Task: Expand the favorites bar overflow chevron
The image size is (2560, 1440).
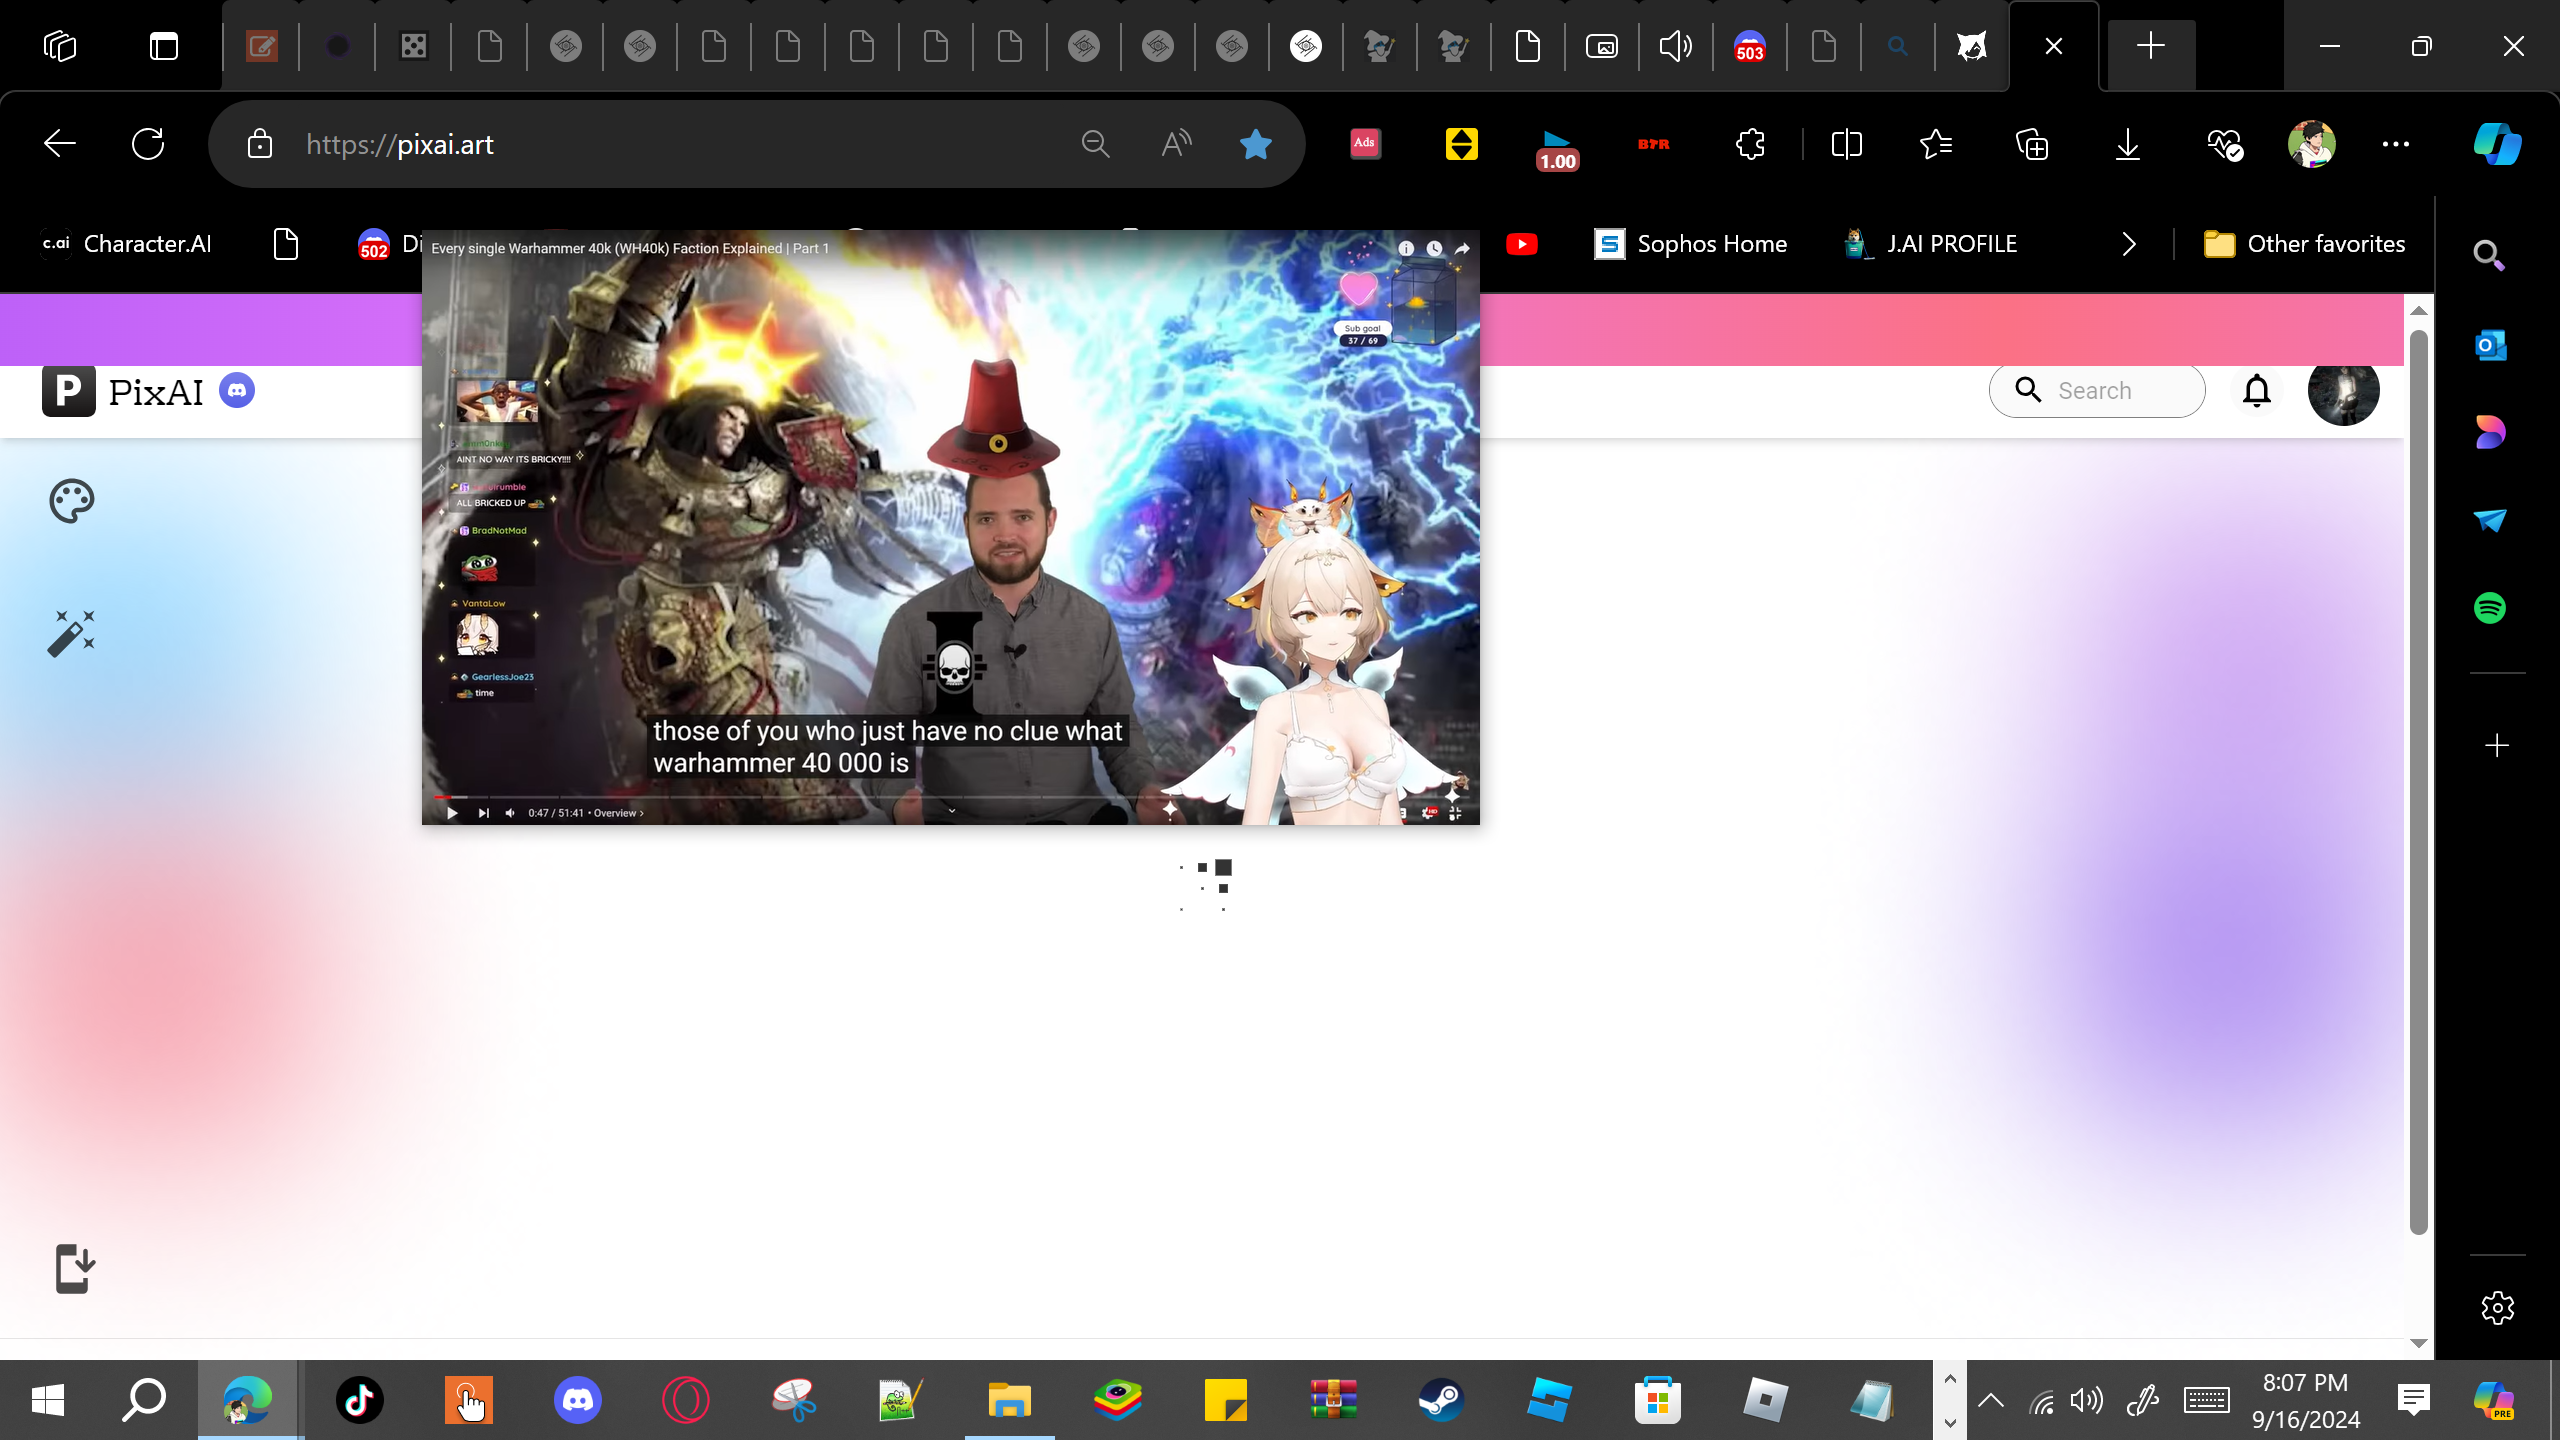Action: point(2129,244)
